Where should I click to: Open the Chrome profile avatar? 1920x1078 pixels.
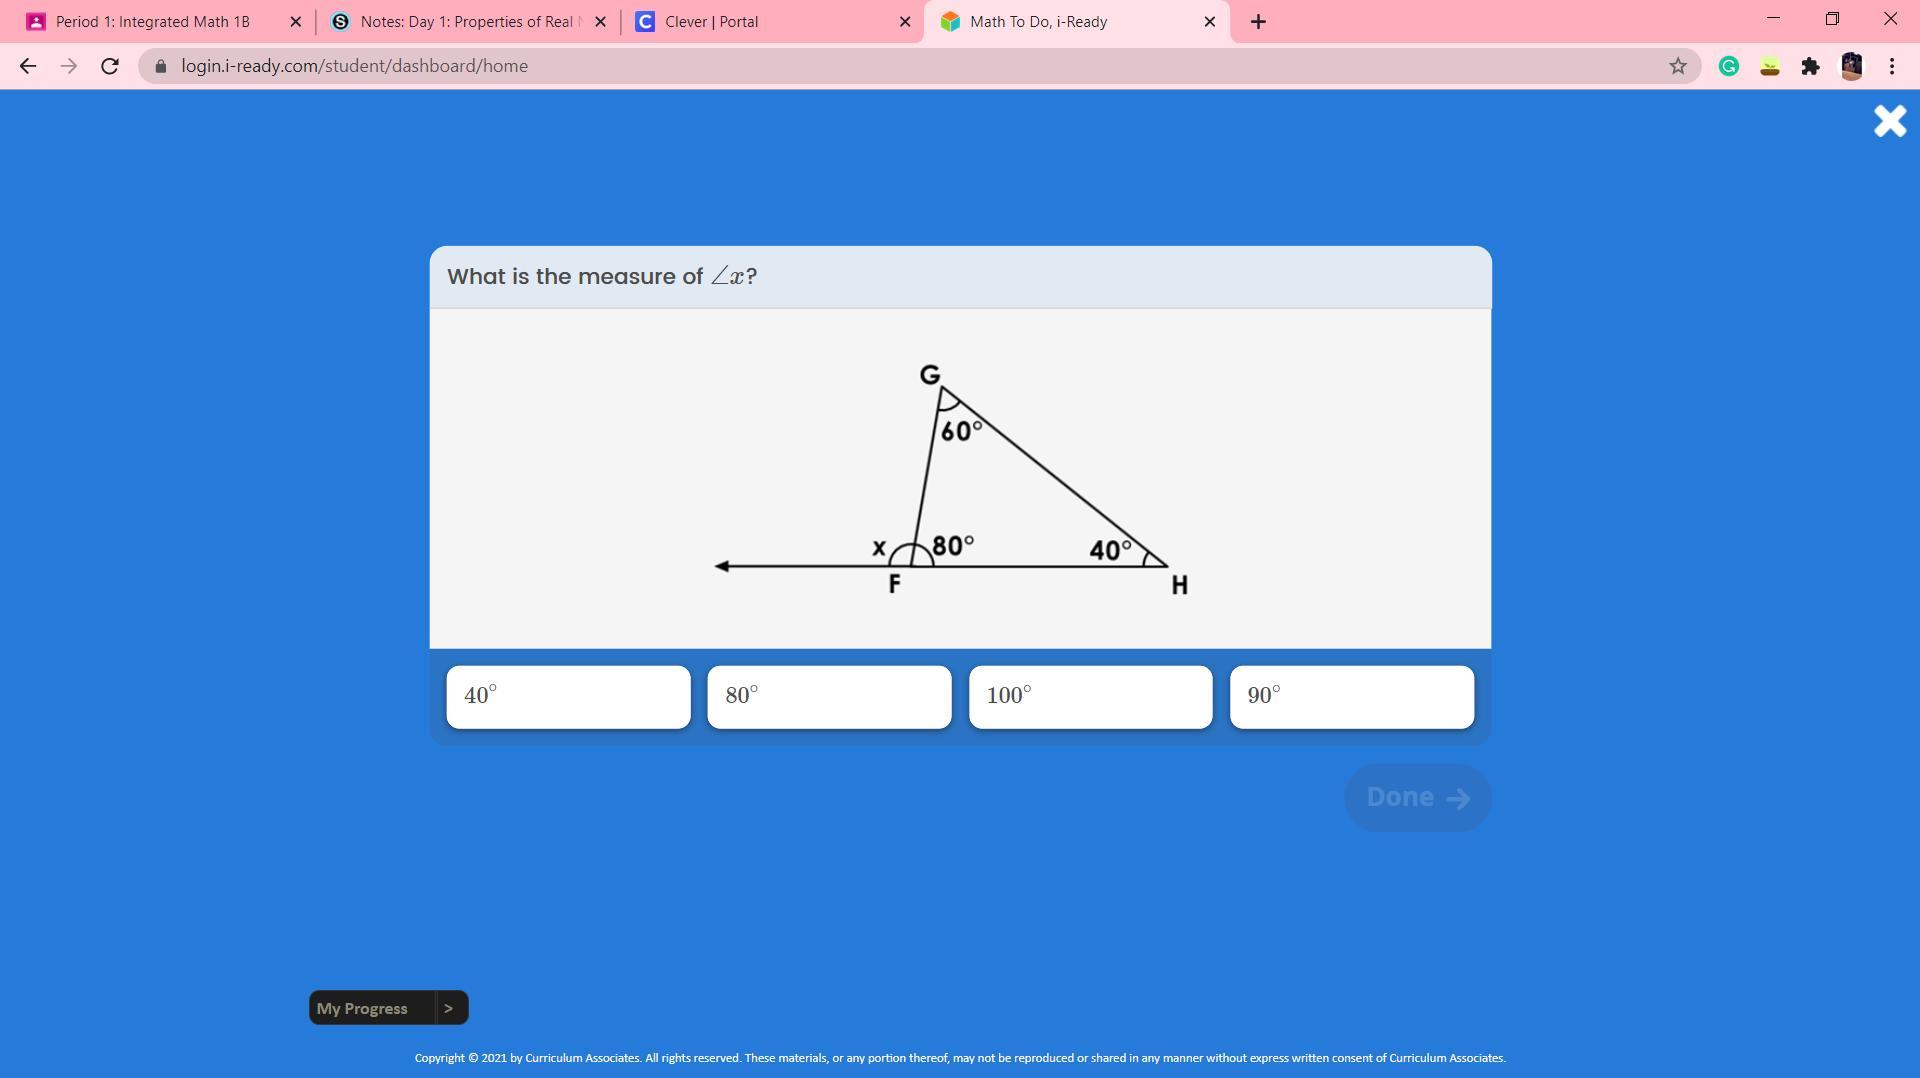click(x=1851, y=66)
